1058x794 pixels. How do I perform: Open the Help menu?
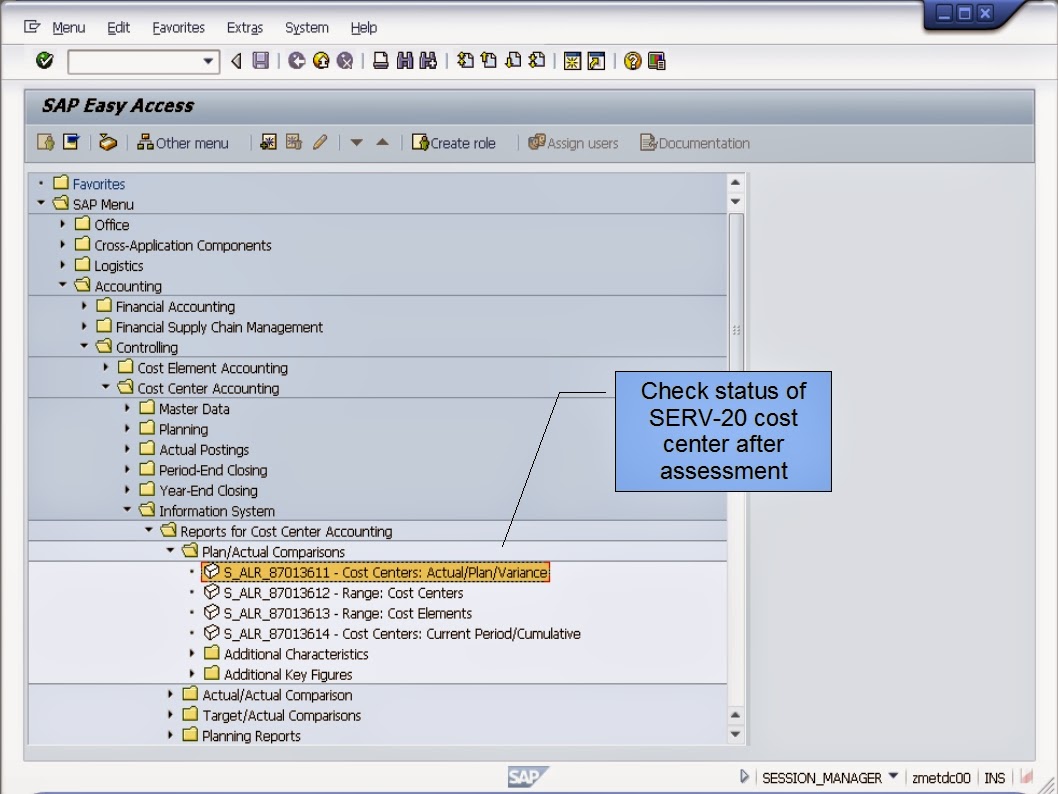363,28
